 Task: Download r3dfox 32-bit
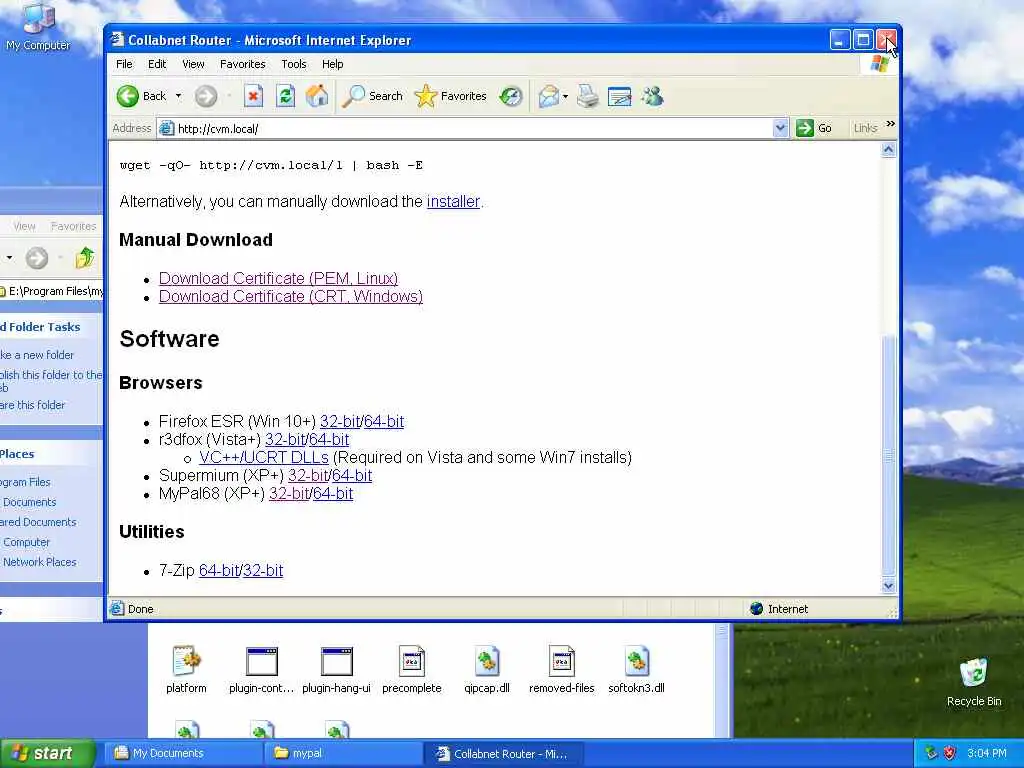(285, 440)
